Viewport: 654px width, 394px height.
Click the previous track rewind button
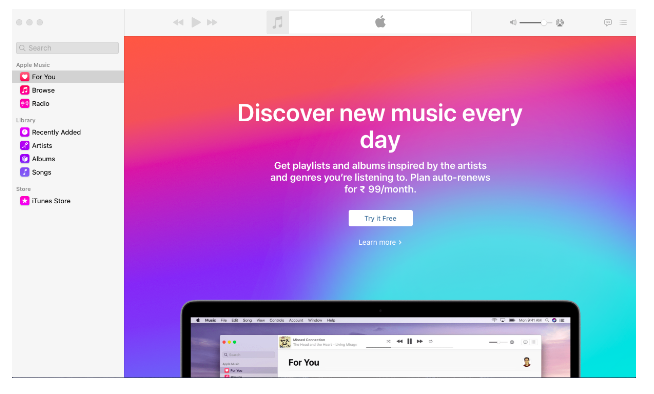pos(178,22)
